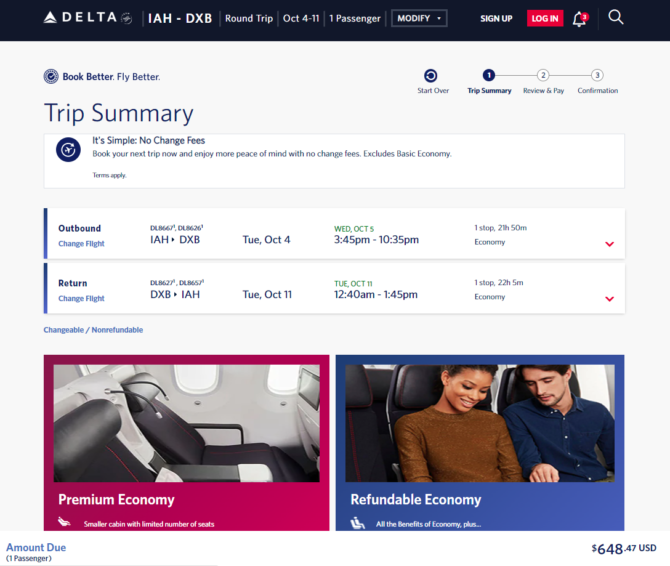This screenshot has height=566, width=670.
Task: Click the No Change Fees plane icon
Action: coord(68,150)
